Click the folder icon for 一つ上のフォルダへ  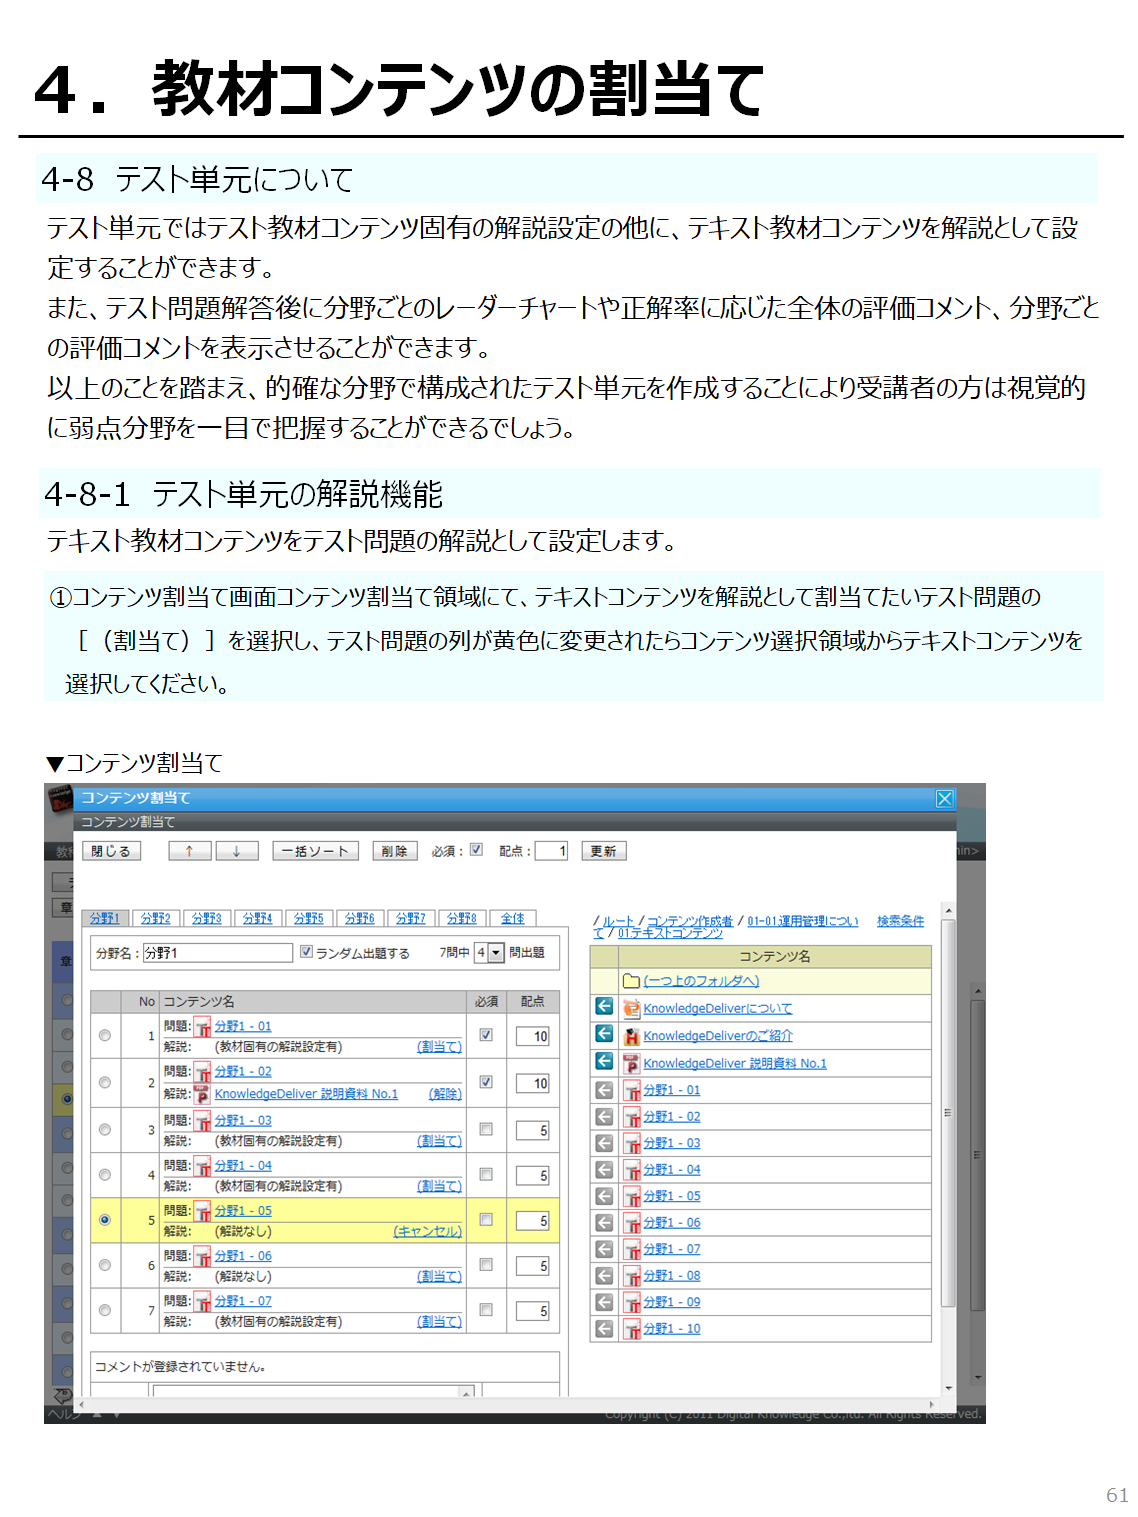[631, 981]
